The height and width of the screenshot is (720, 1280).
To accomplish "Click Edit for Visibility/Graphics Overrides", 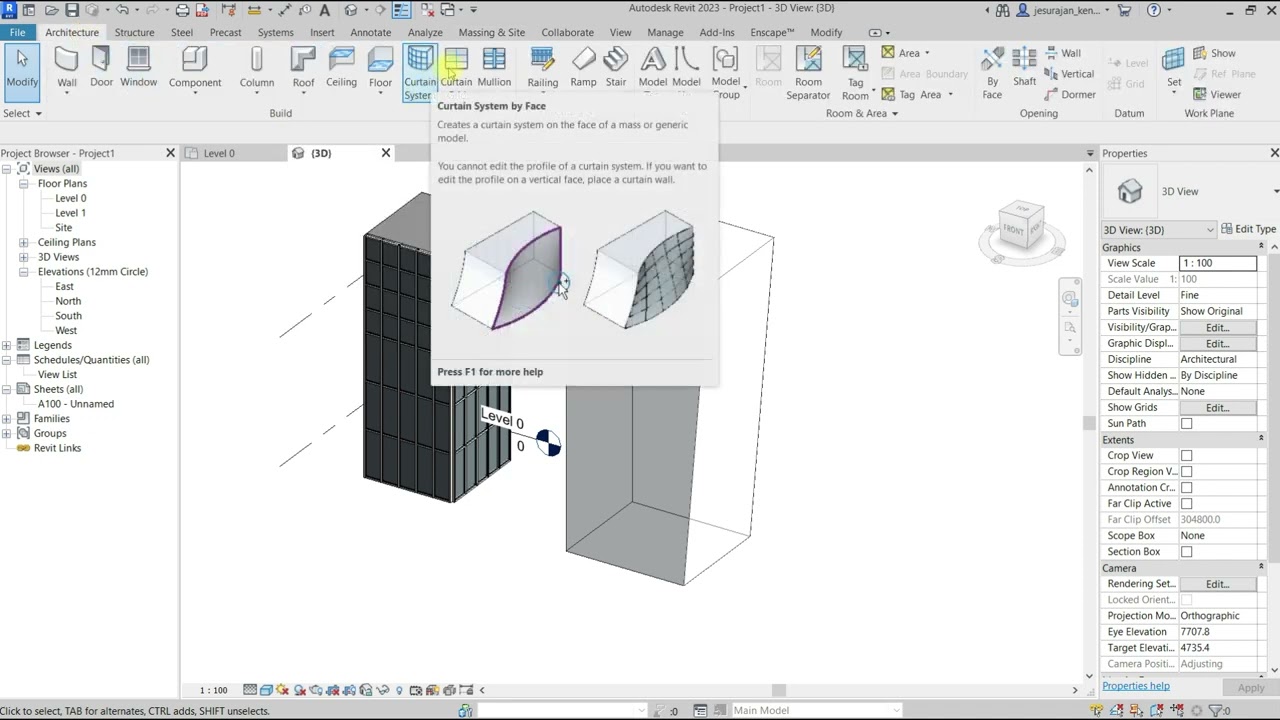I will tap(1216, 328).
